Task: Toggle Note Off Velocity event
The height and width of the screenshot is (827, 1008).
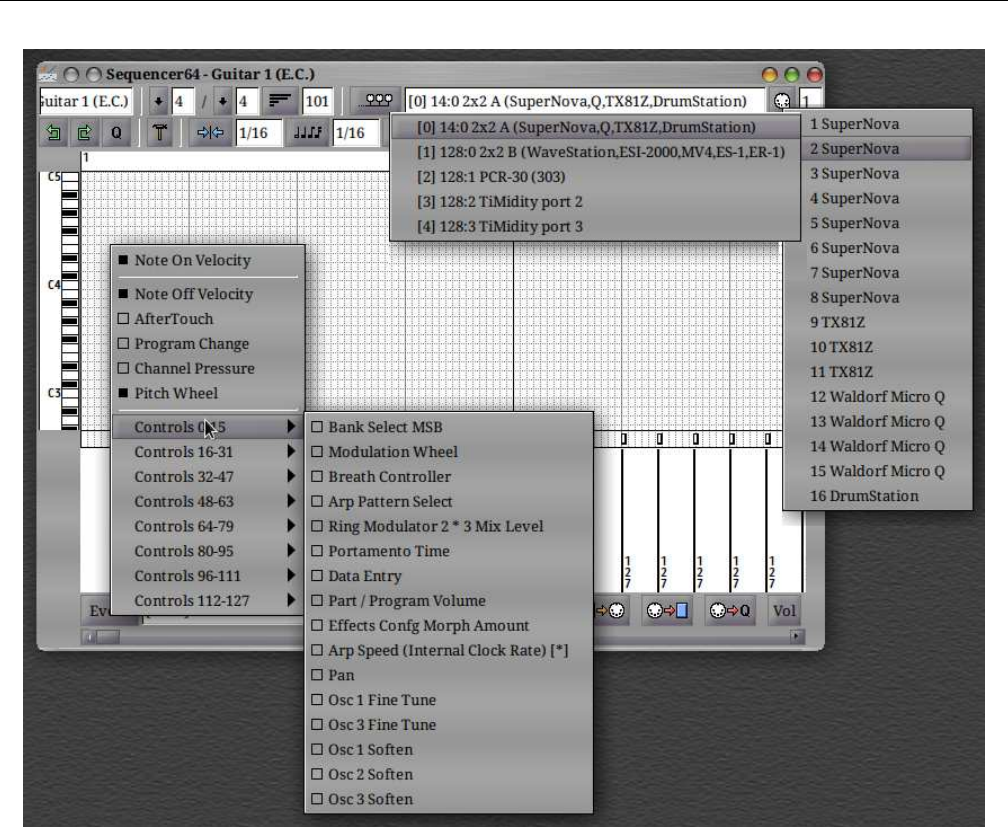Action: click(208, 294)
